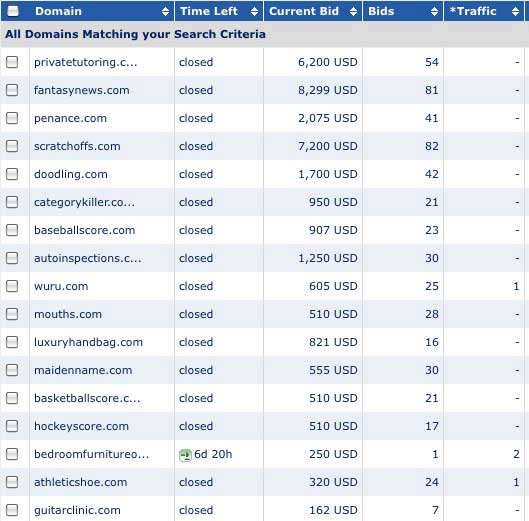529x521 pixels.
Task: Click Time Left sort arrows icon
Action: coord(254,11)
